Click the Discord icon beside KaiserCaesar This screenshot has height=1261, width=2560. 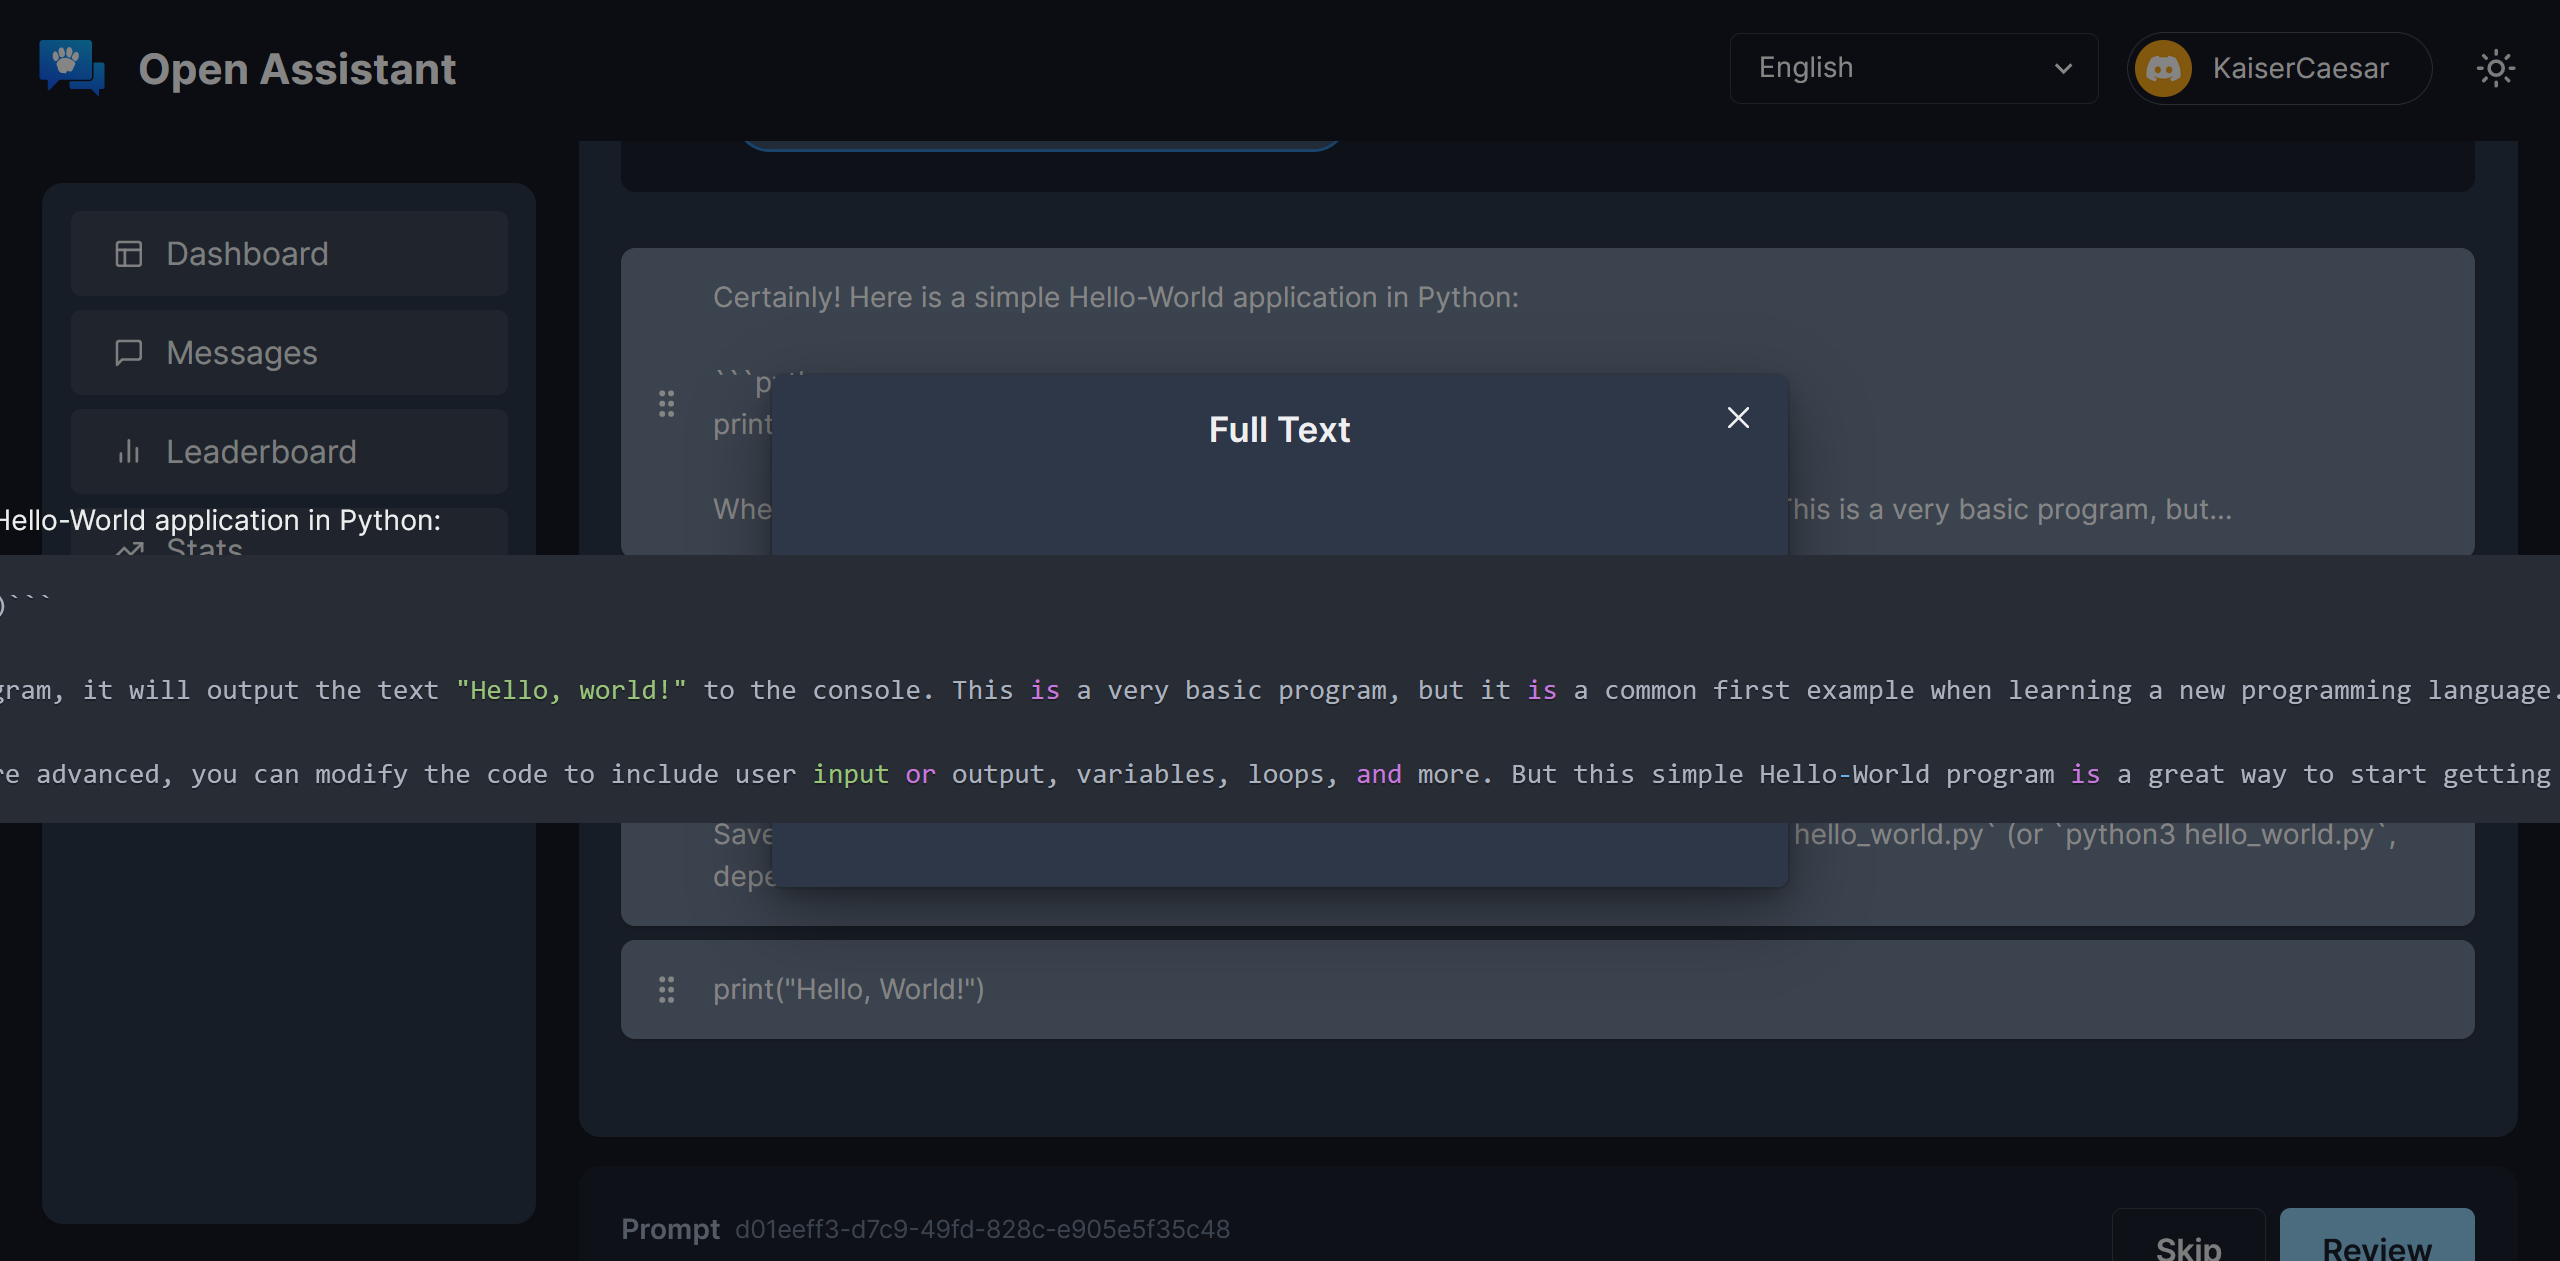click(2166, 68)
